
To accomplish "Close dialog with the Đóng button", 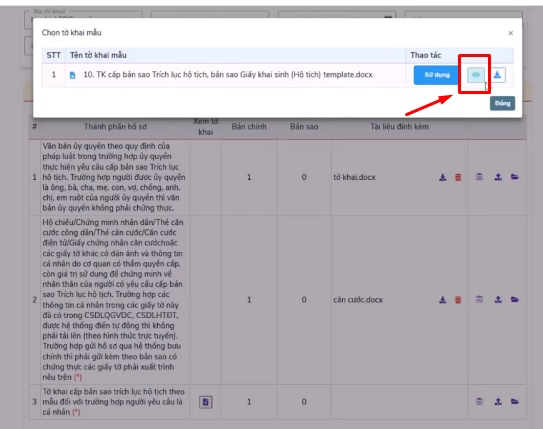I will (x=502, y=103).
